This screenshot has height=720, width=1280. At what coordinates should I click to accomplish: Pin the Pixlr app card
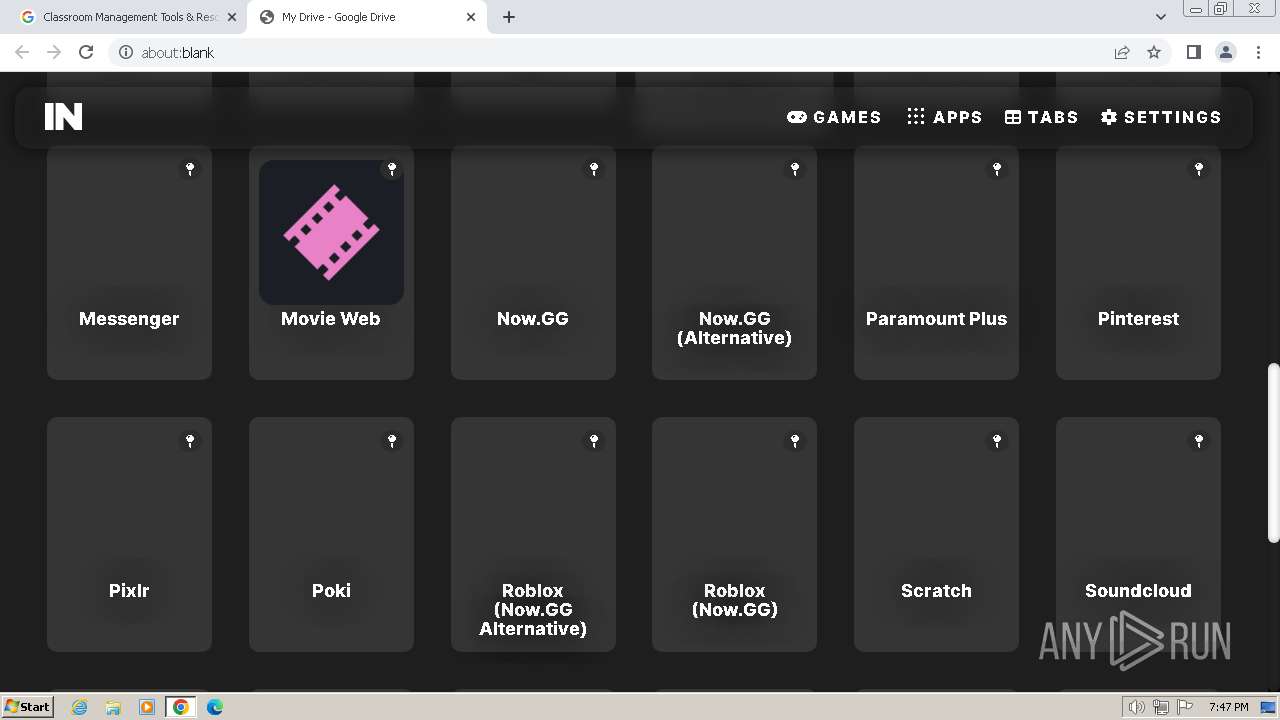[x=190, y=441]
